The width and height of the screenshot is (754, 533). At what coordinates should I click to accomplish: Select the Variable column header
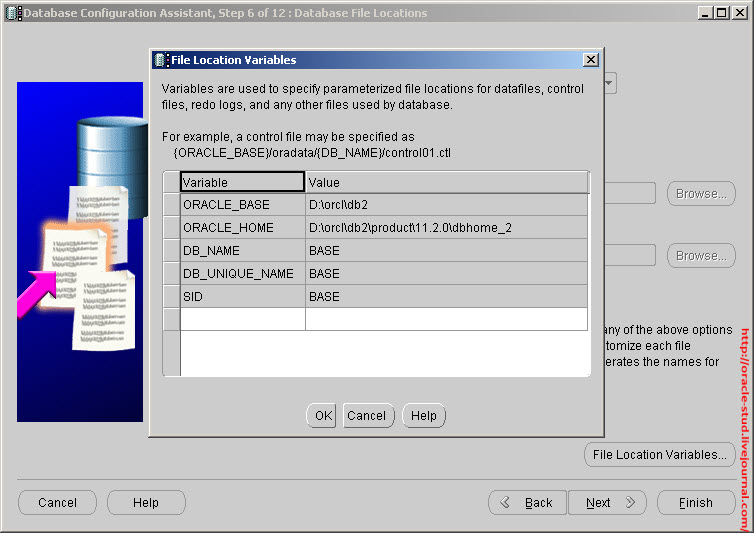click(x=242, y=182)
